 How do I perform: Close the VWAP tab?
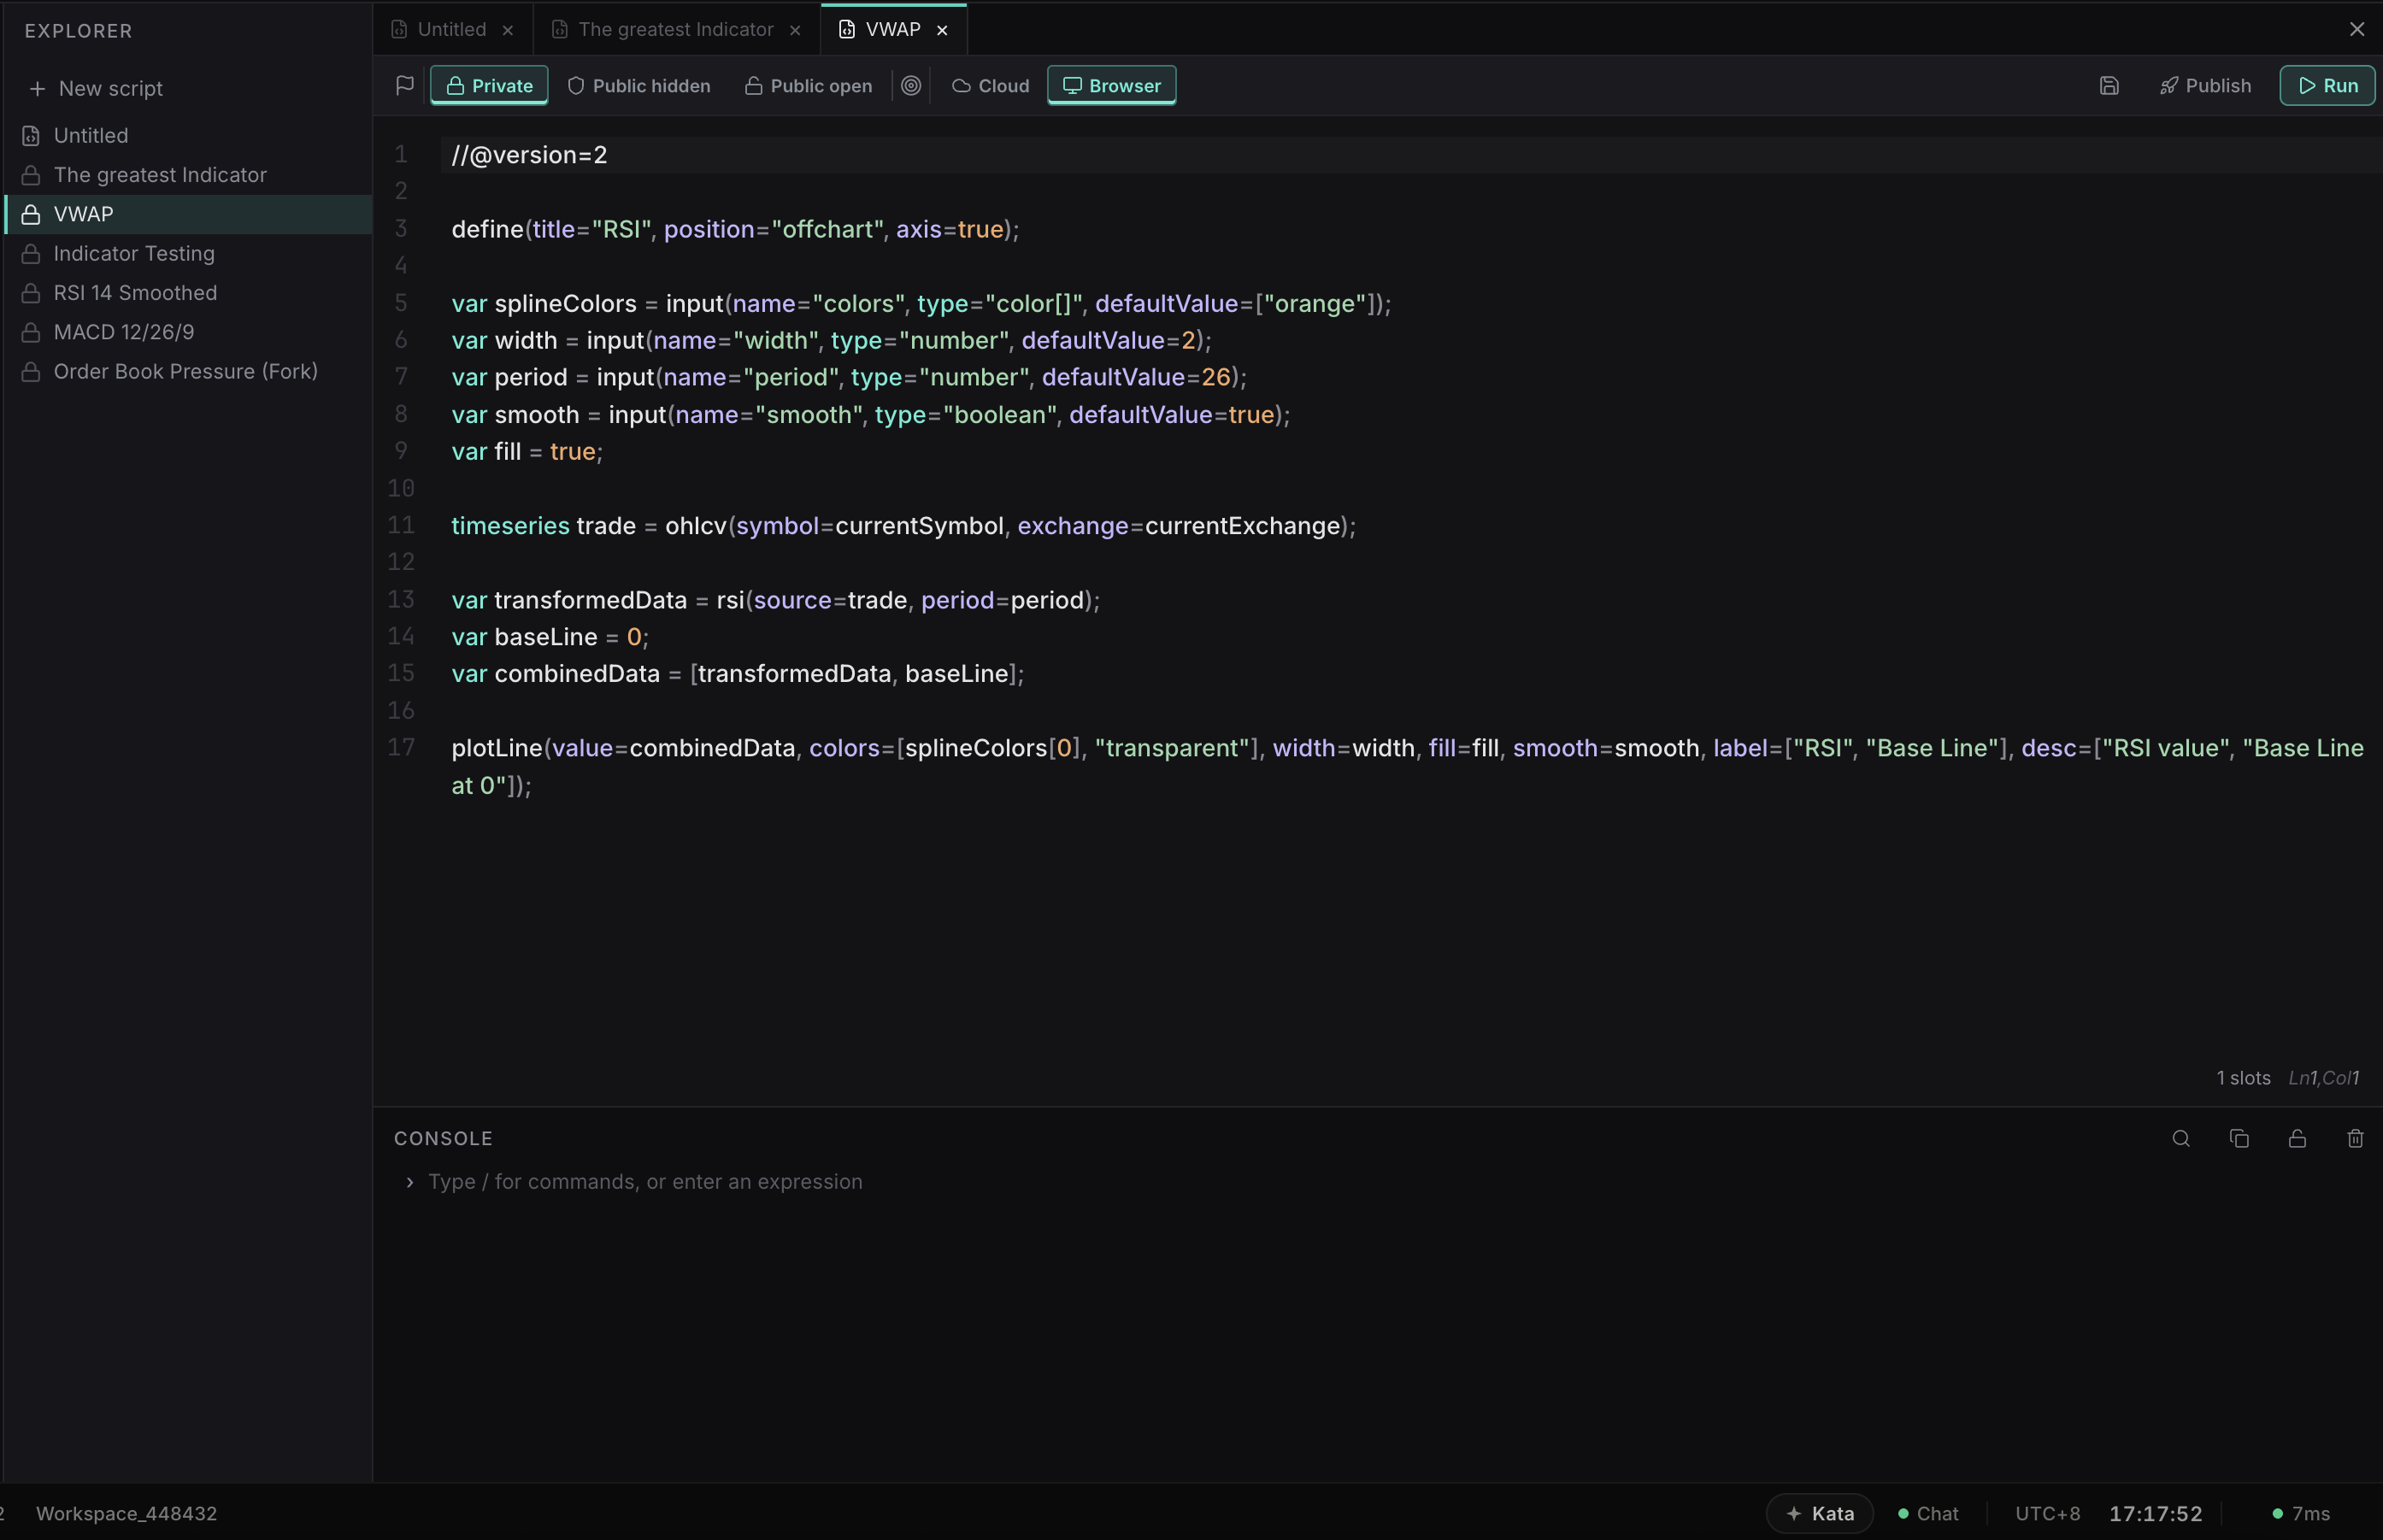tap(942, 30)
